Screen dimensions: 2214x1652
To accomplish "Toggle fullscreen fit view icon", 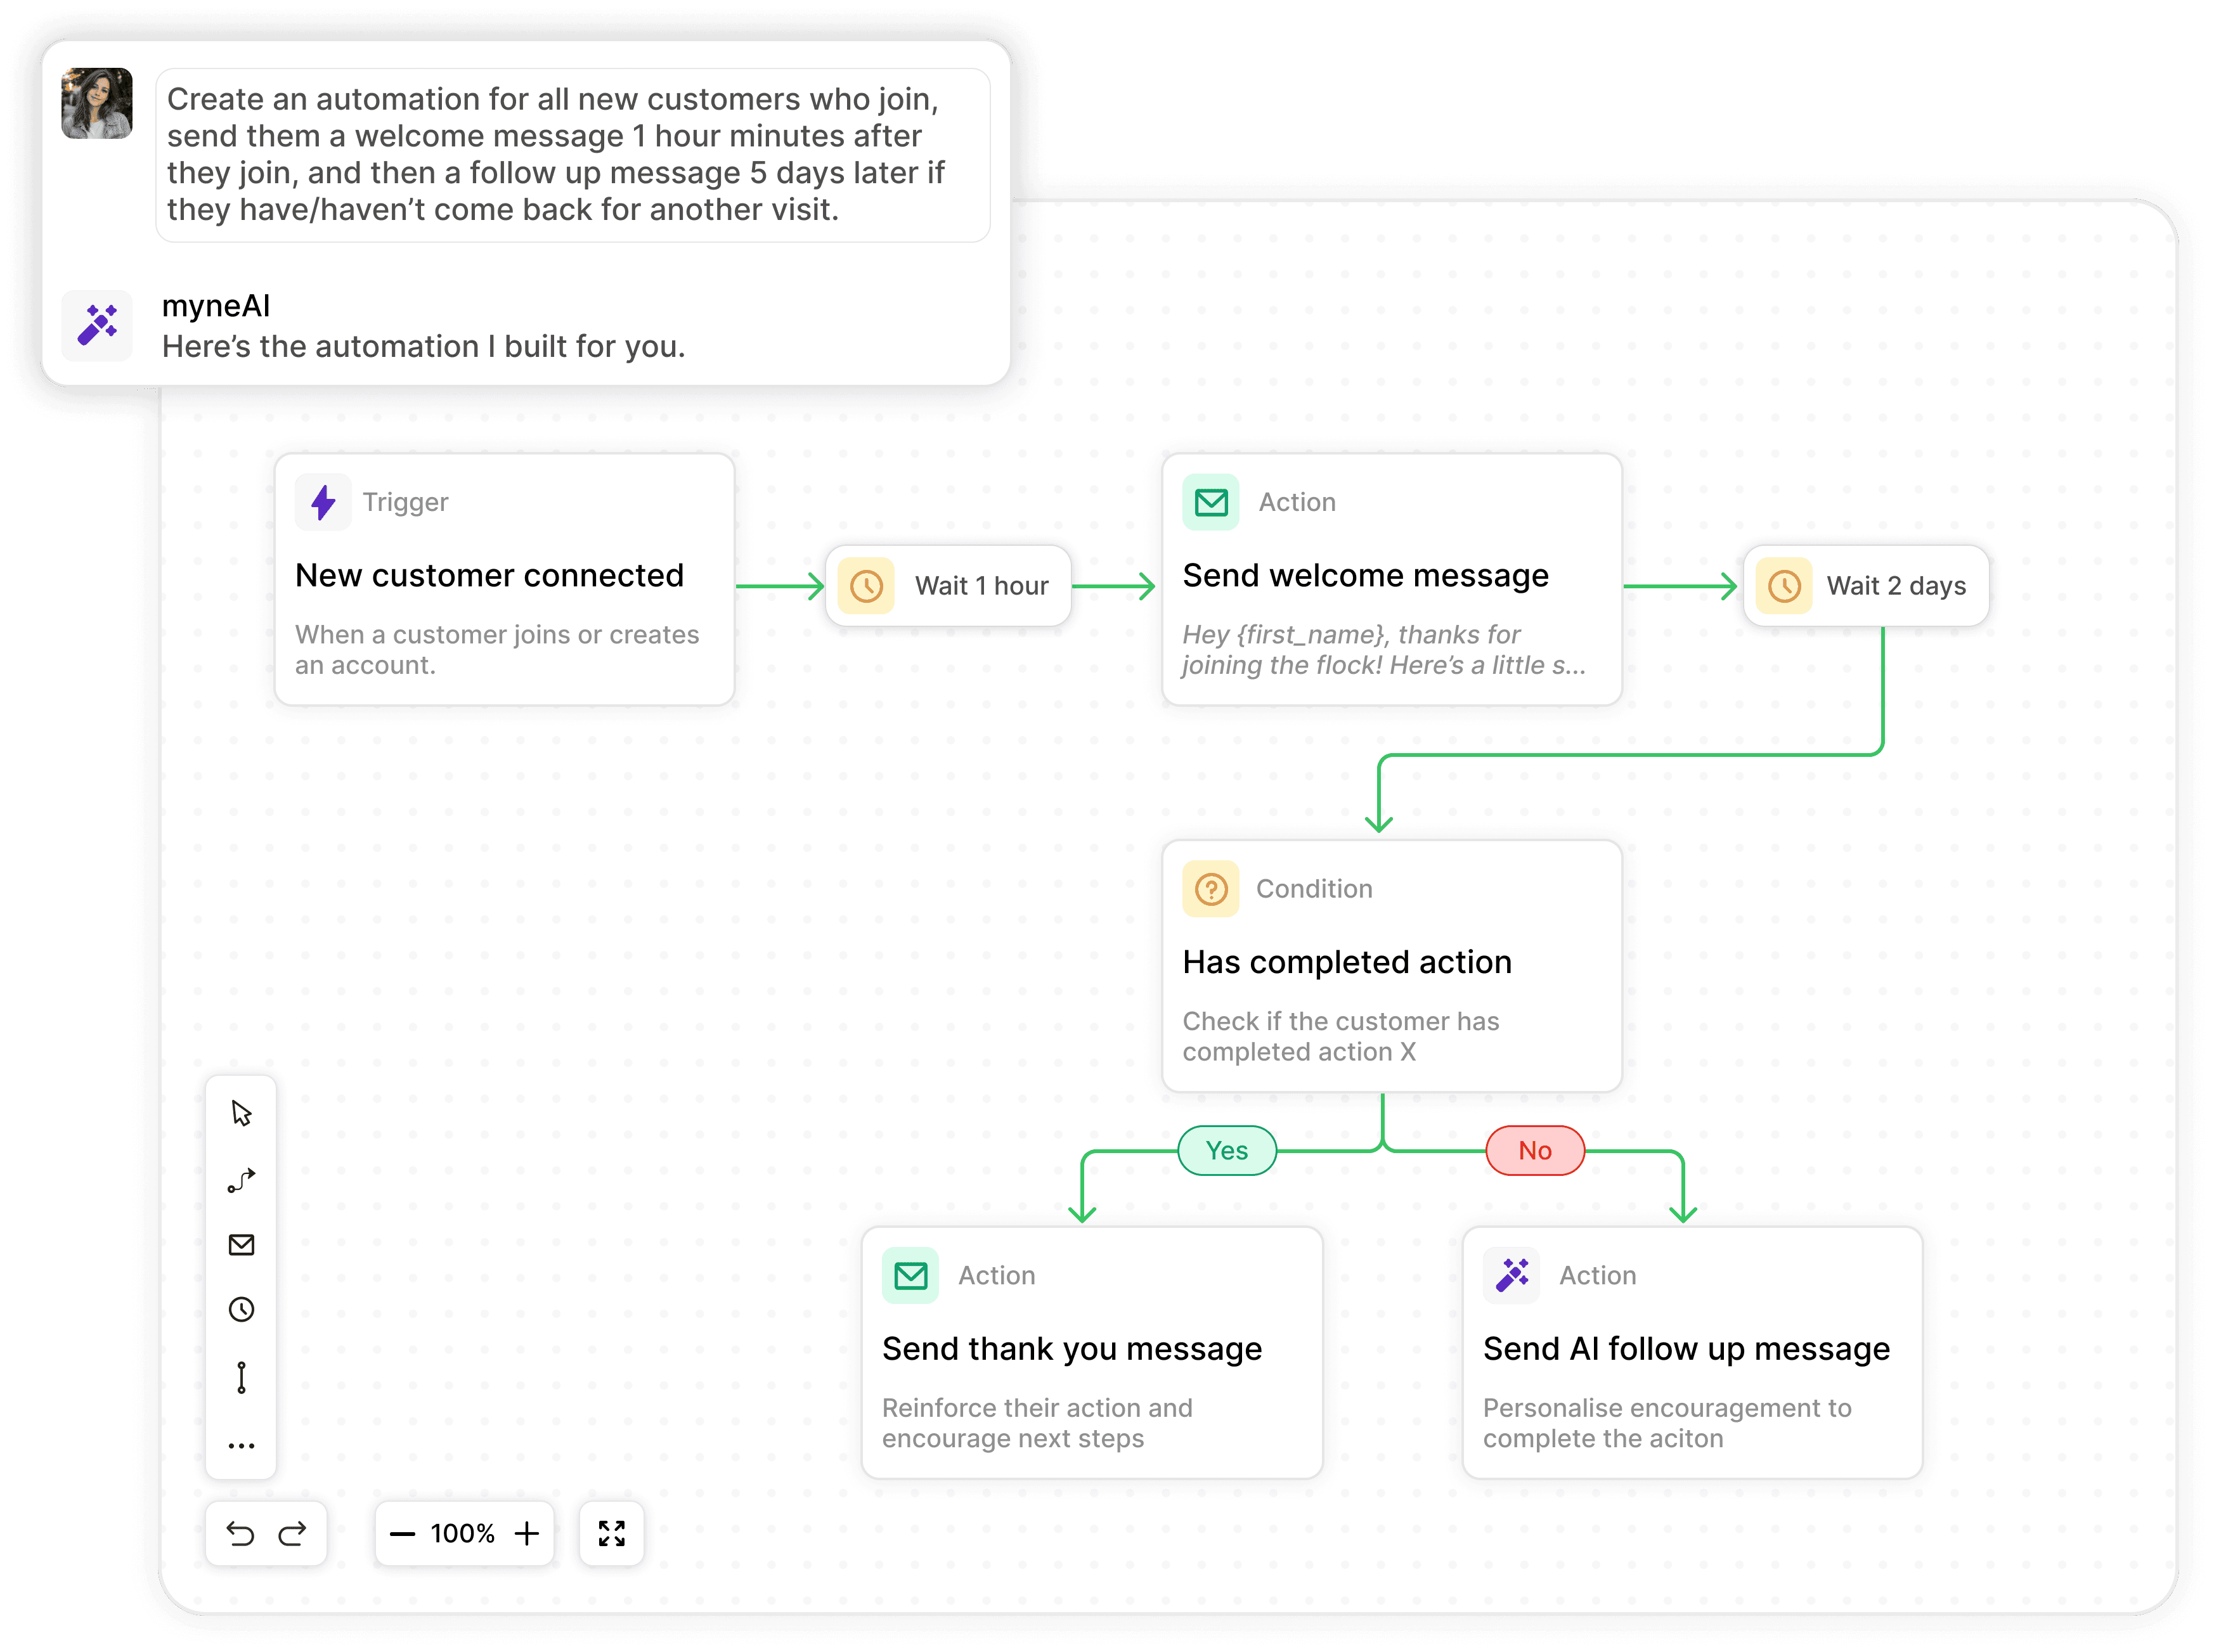I will (611, 1533).
